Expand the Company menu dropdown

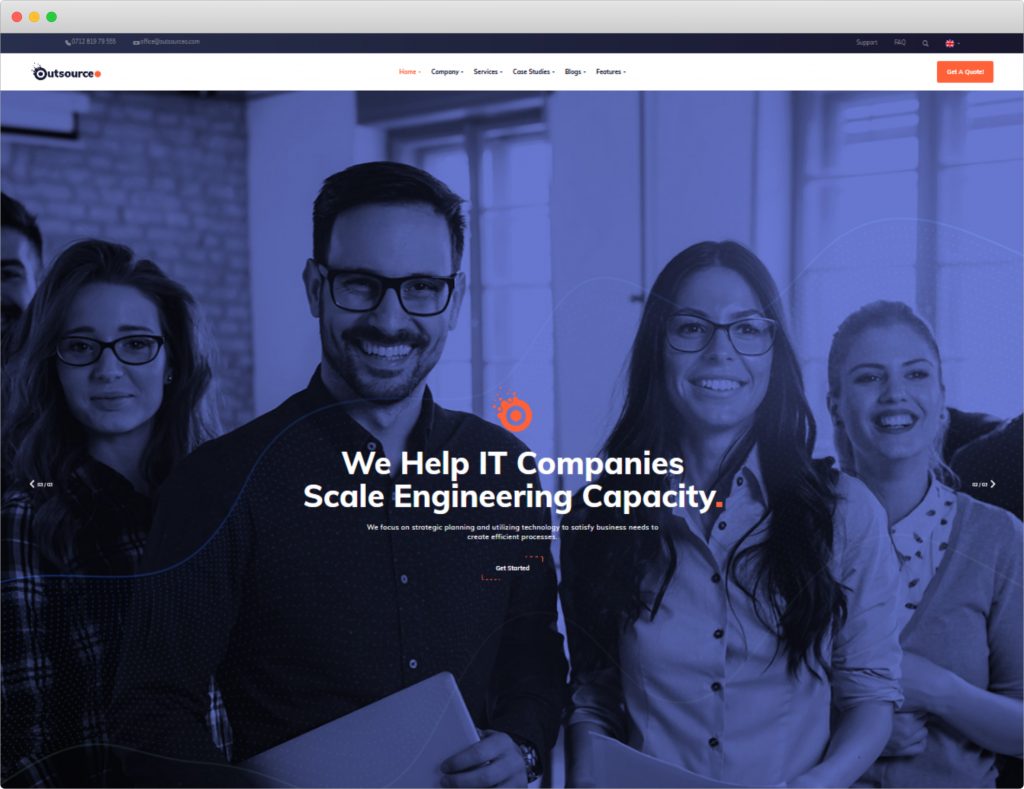(447, 72)
